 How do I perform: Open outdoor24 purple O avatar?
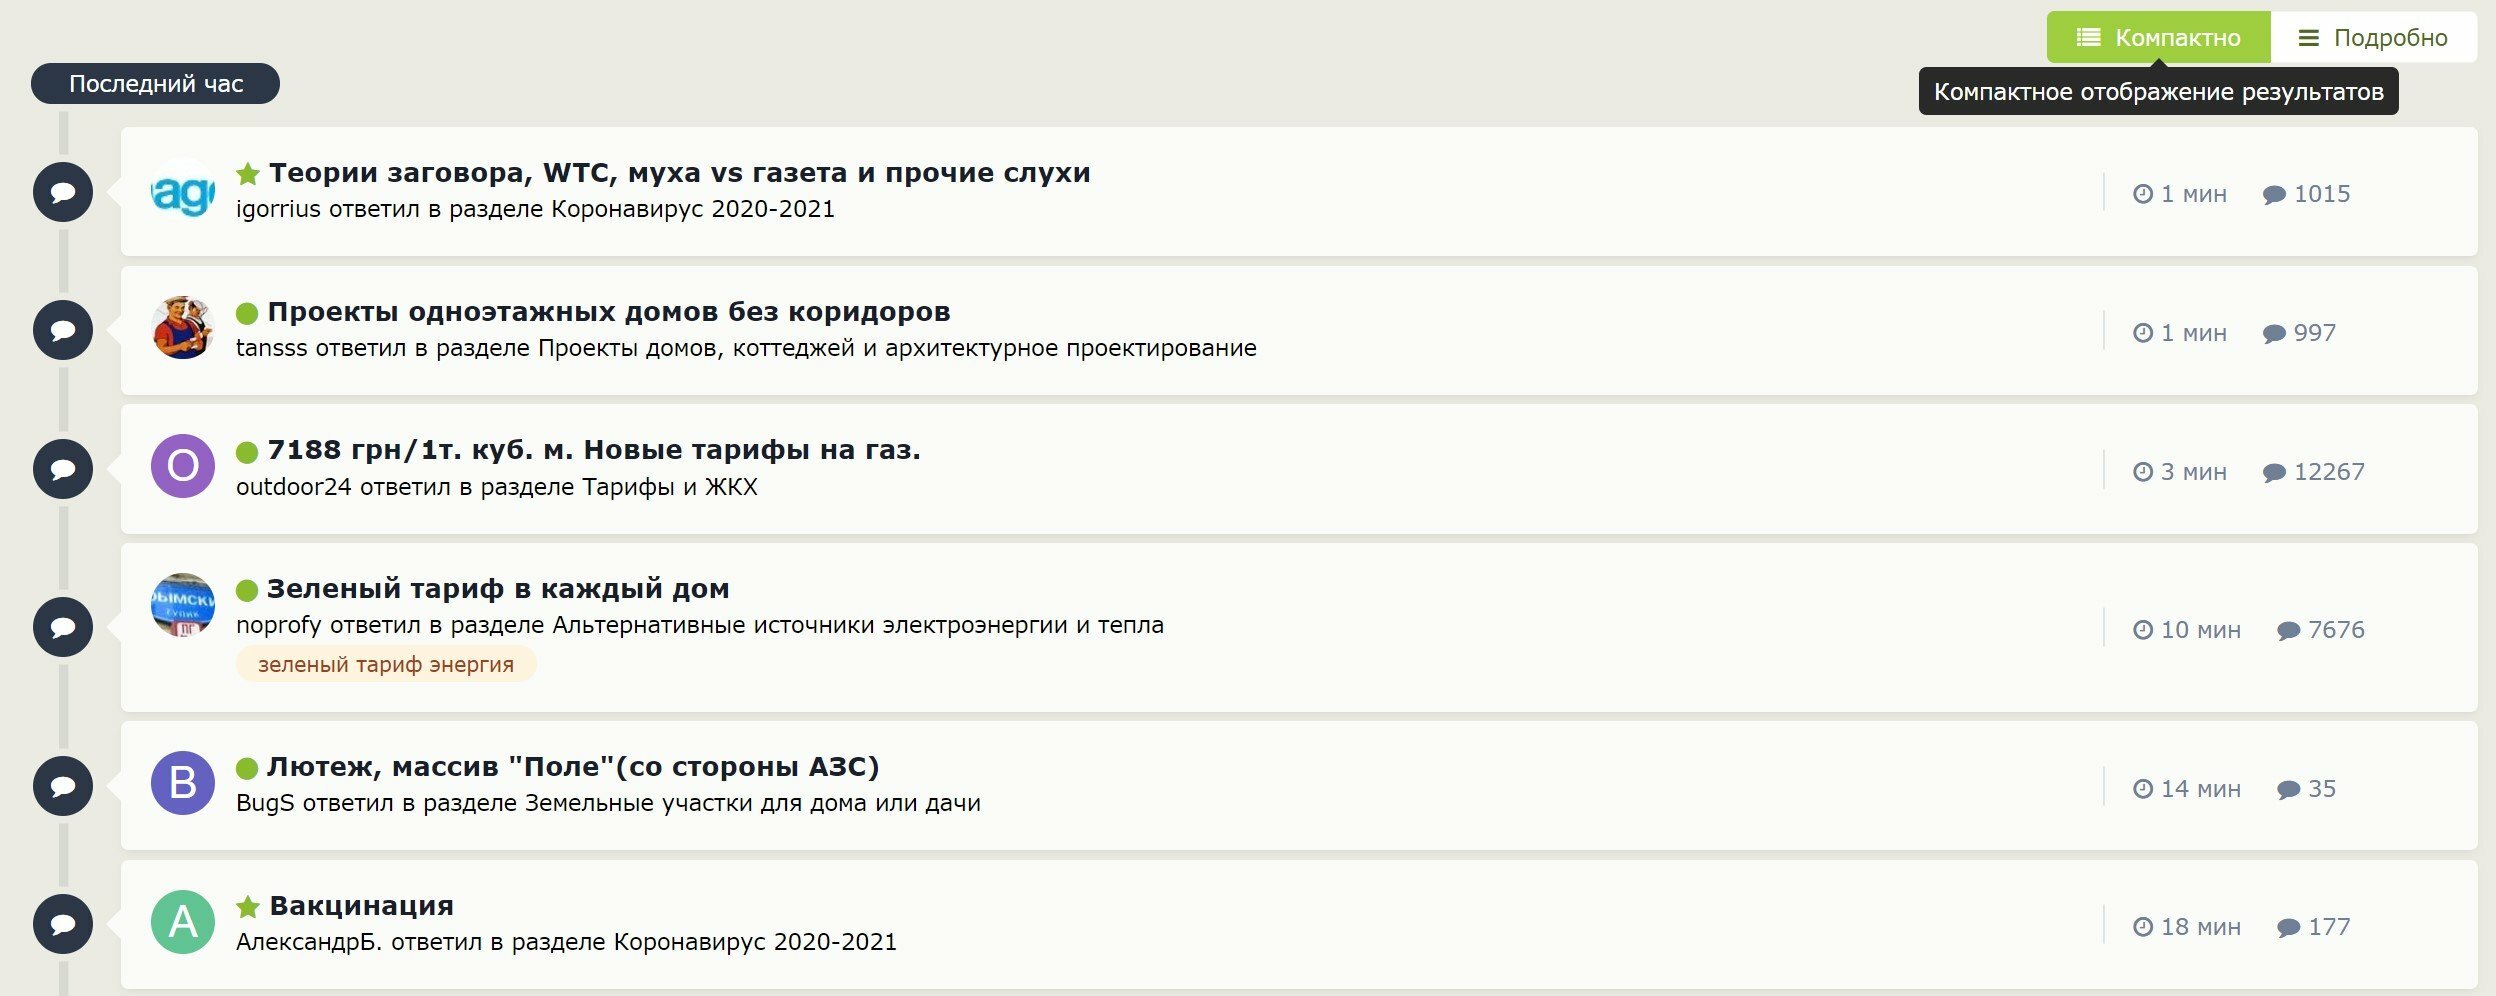[x=183, y=466]
